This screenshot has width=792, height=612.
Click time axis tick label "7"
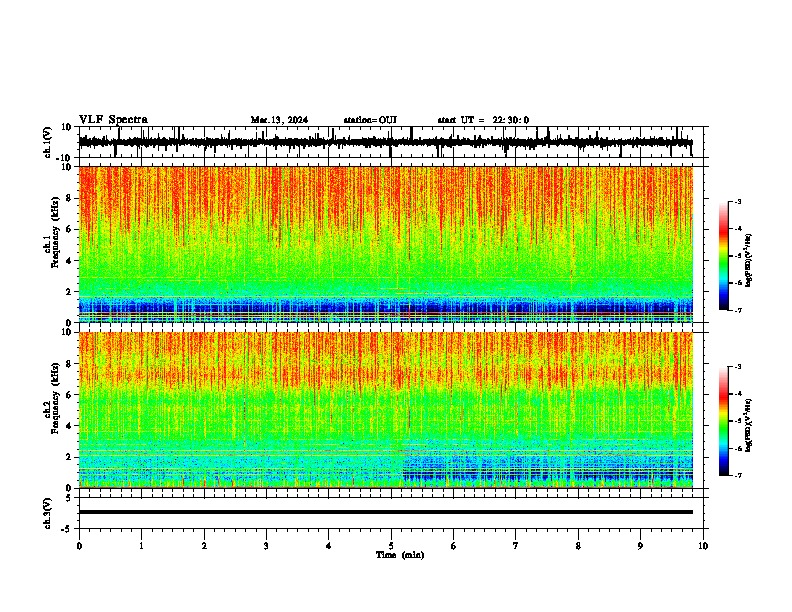(516, 546)
